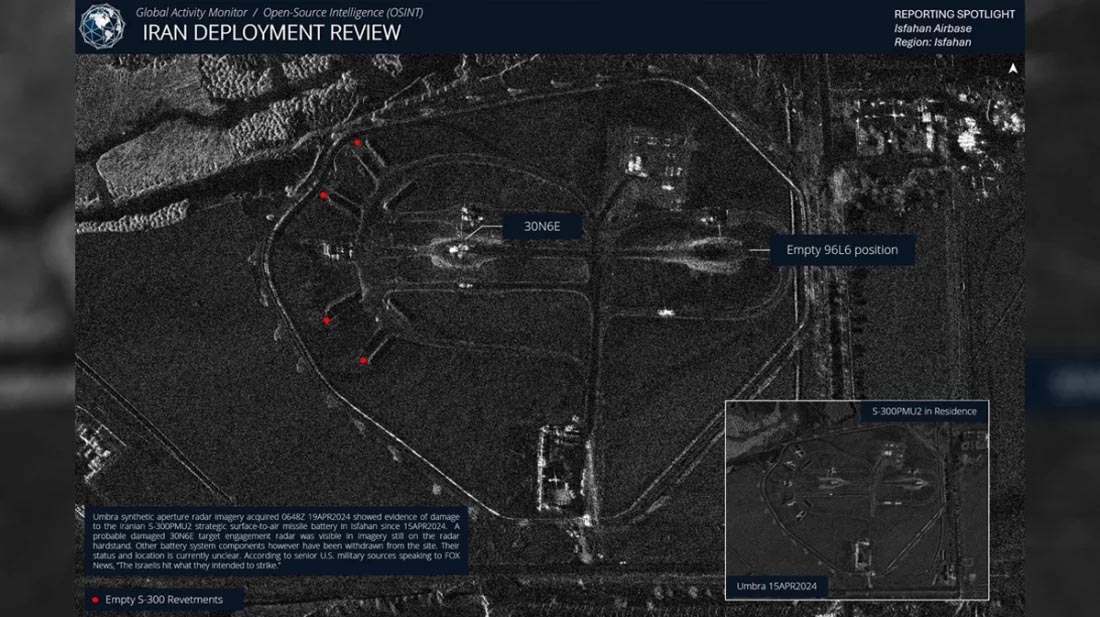Screen dimensions: 1100x617
Task: Click the Empty 96L6 position label
Action: coord(842,250)
